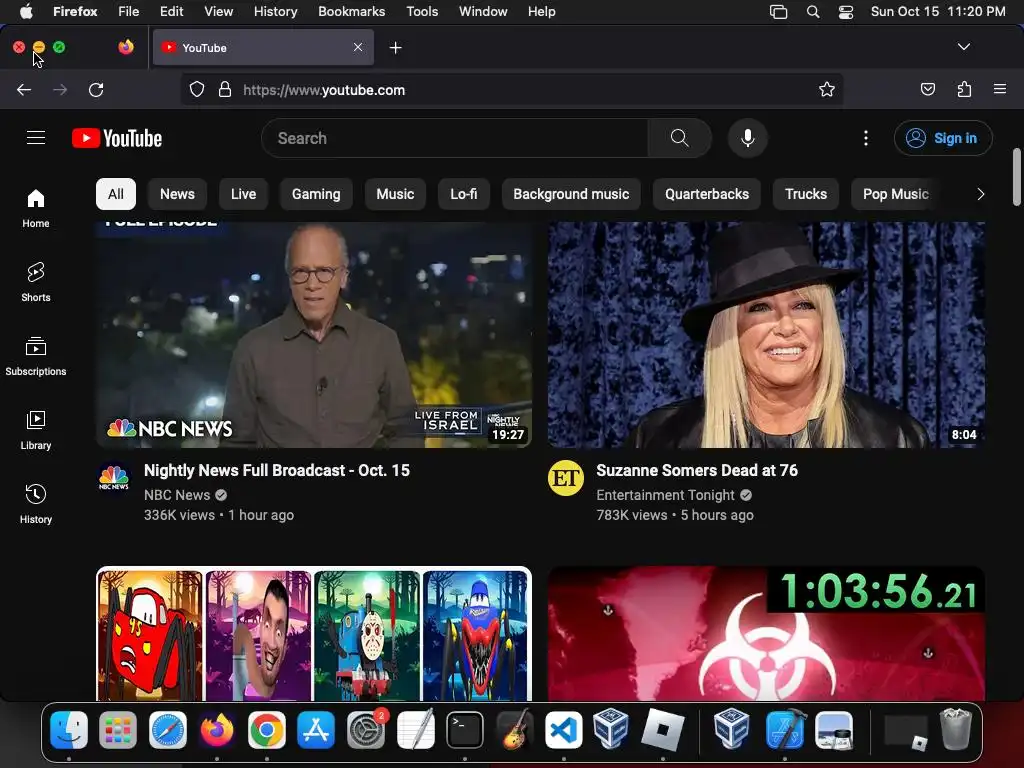Filter by the Lo-fi chip
The width and height of the screenshot is (1024, 768).
464,194
